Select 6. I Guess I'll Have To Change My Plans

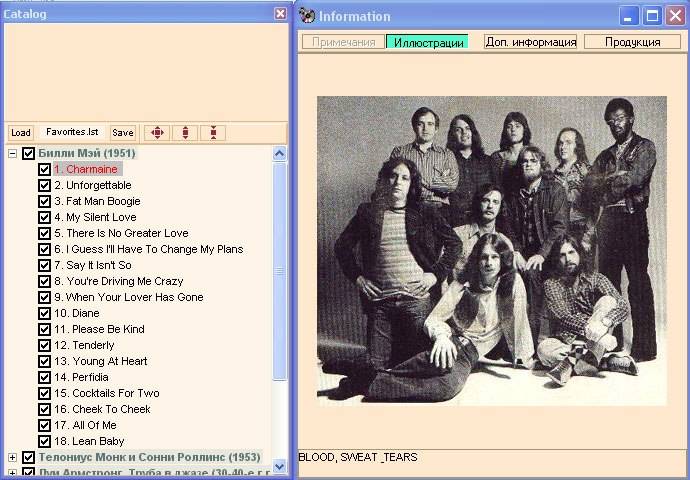click(149, 249)
